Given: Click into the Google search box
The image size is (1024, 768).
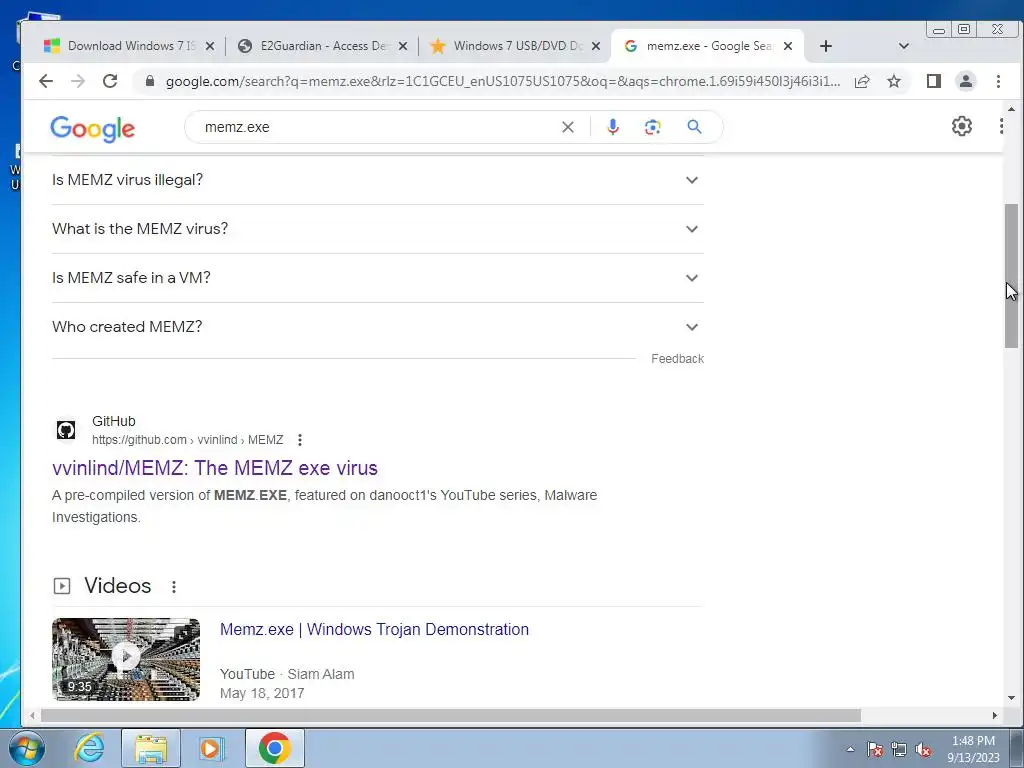Looking at the screenshot, I should 379,127.
